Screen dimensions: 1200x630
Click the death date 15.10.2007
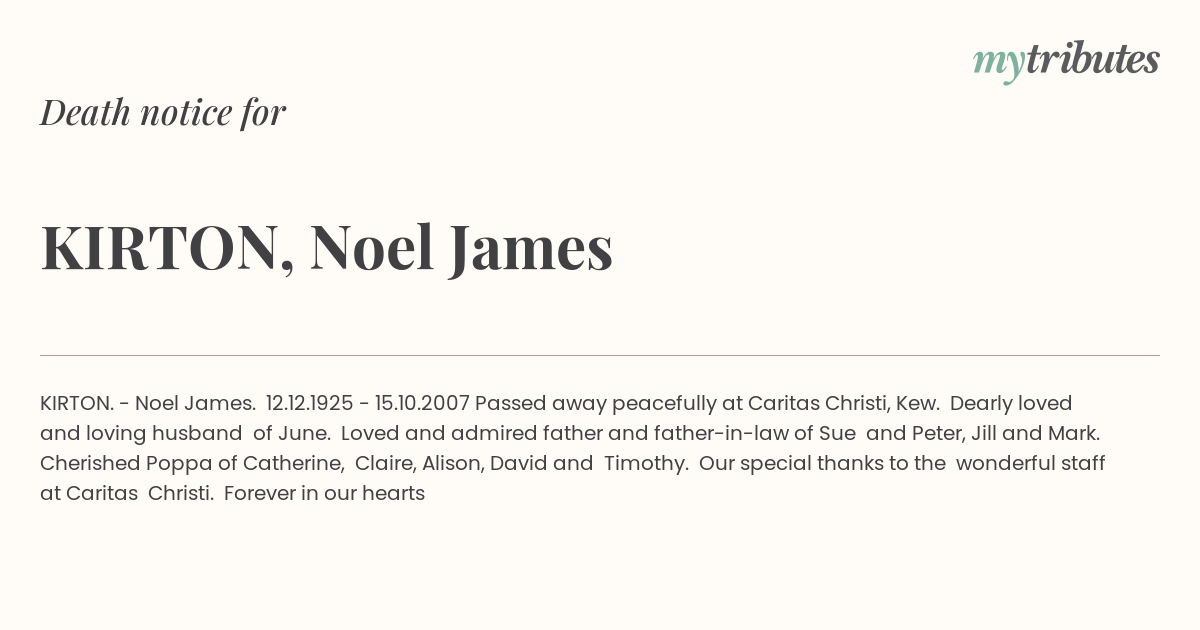tap(421, 403)
